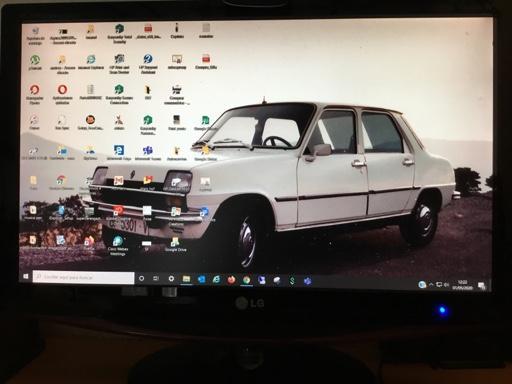
Task: Open Firefox from the taskbar
Action: tap(231, 280)
